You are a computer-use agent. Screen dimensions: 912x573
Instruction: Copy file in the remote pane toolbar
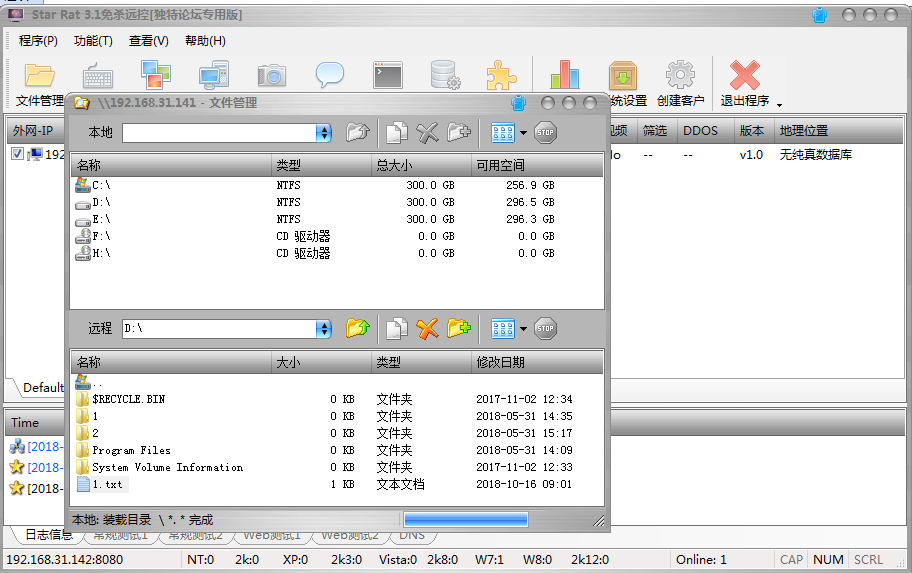pos(397,329)
